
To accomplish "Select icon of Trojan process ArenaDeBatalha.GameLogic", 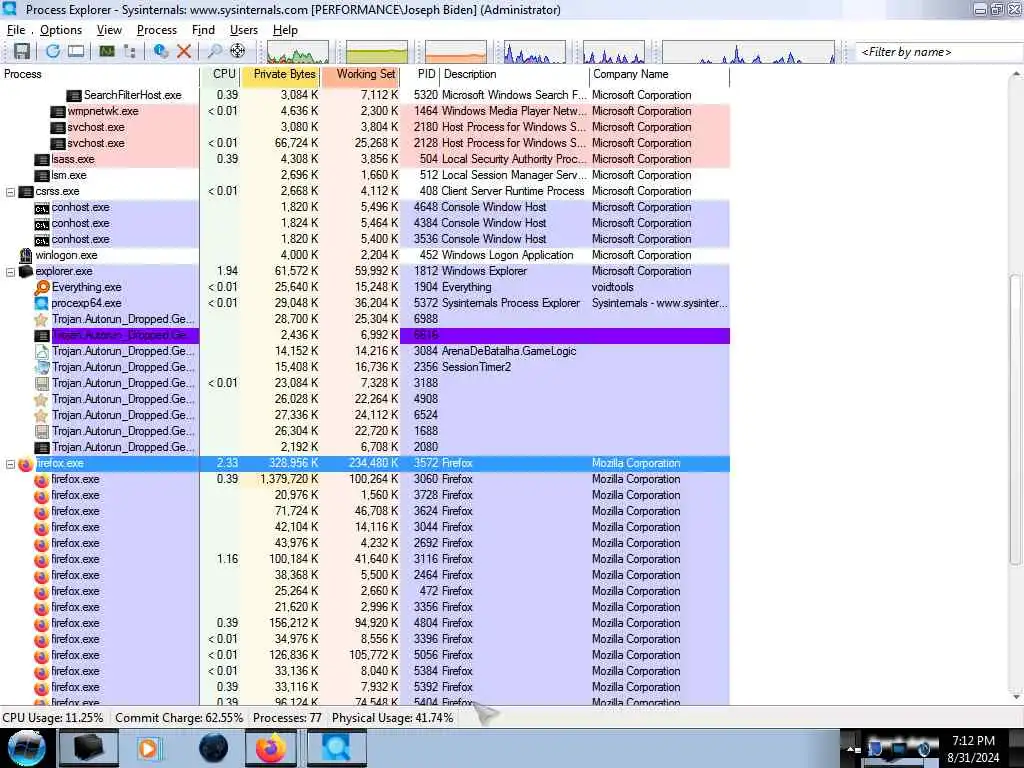I will click(x=42, y=351).
